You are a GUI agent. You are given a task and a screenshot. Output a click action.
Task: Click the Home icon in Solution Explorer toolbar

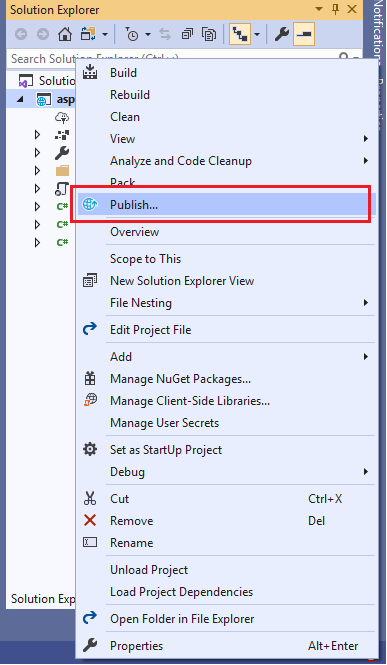(65, 34)
